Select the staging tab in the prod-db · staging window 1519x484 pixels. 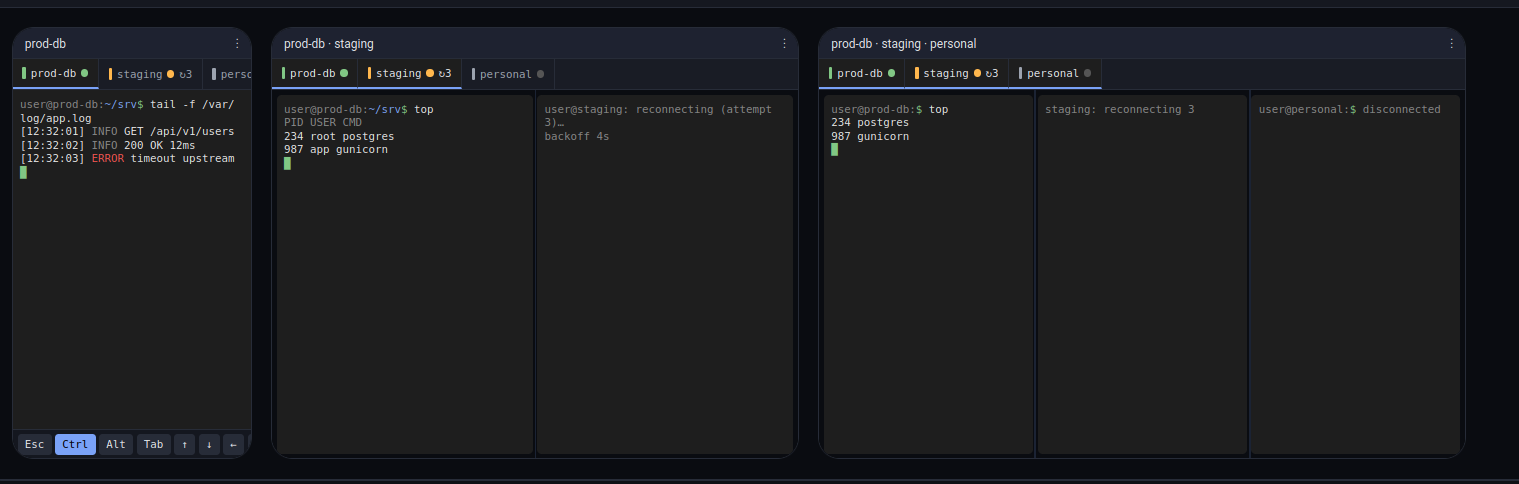[410, 74]
